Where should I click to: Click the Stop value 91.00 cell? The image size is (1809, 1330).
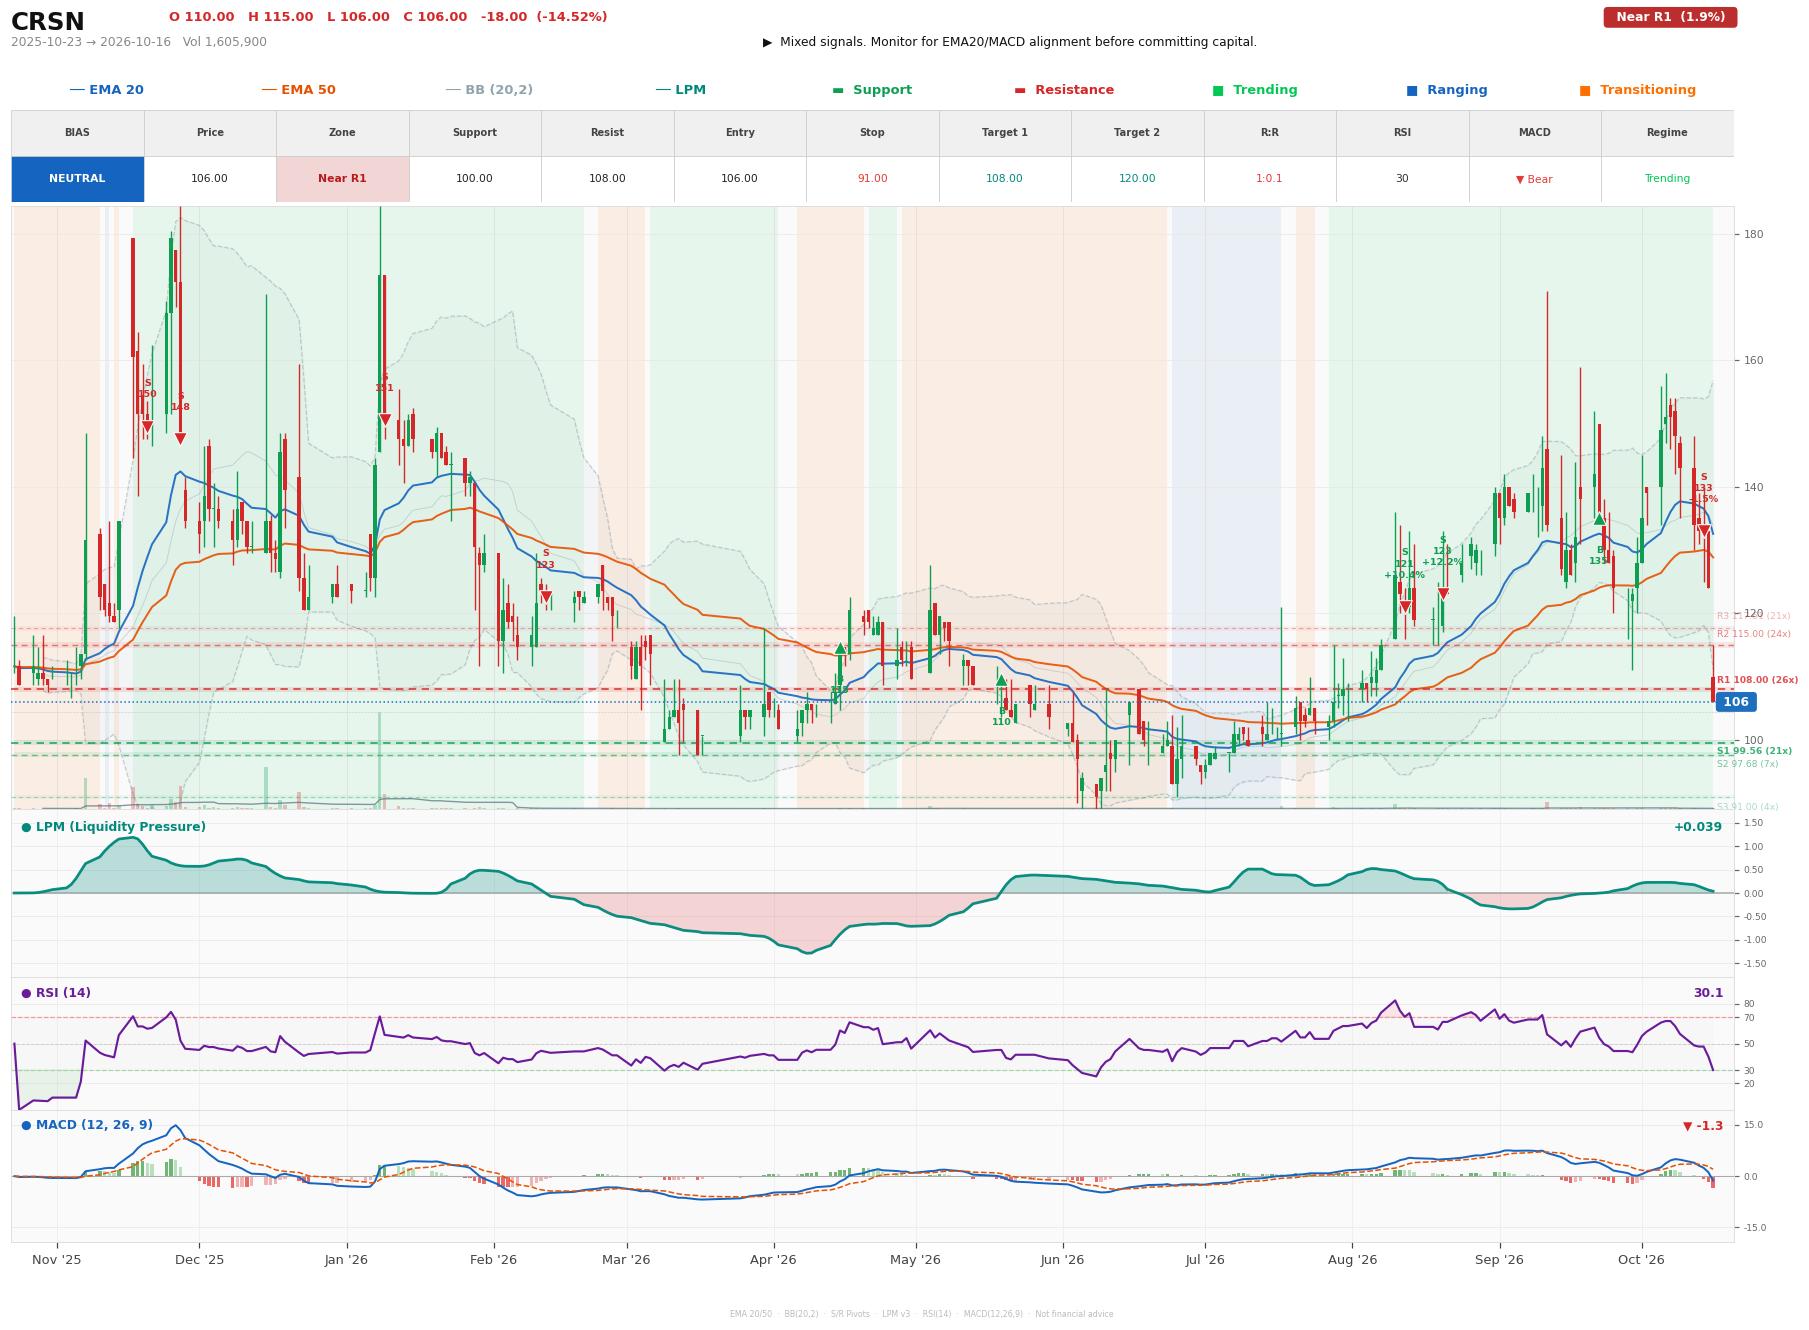click(872, 179)
